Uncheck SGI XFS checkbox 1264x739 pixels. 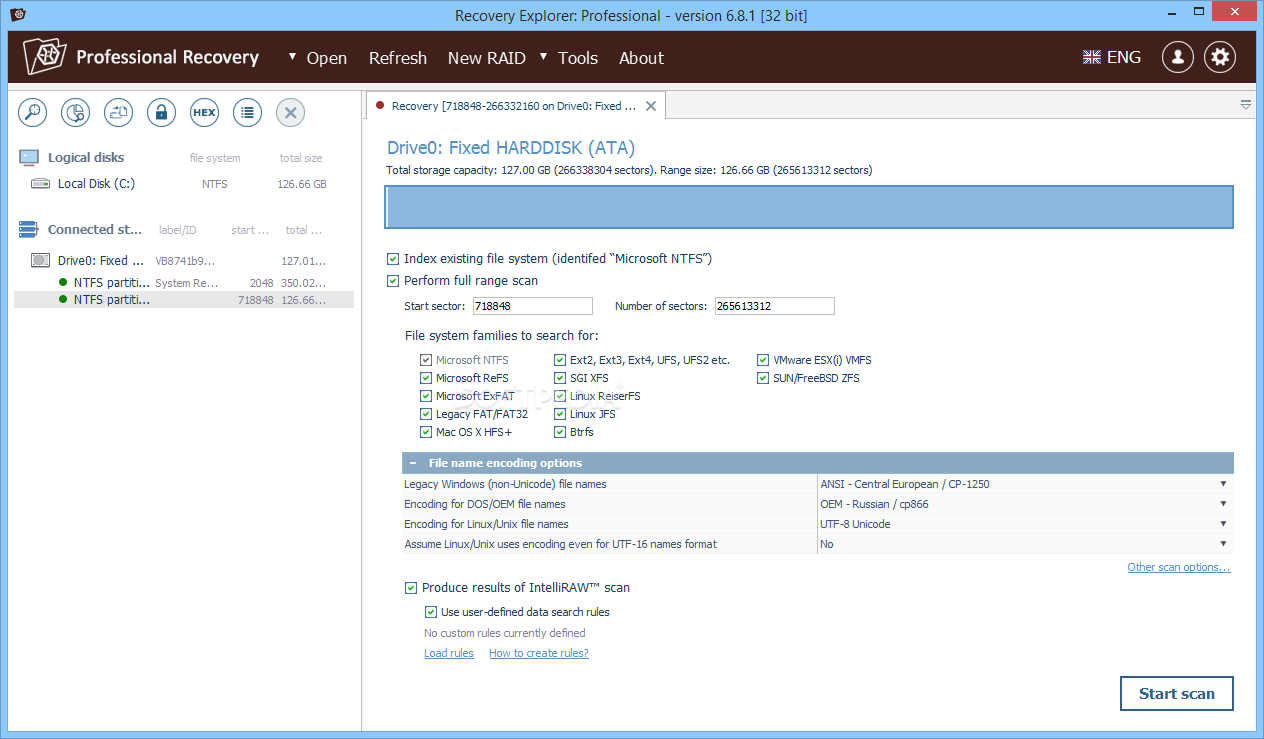[x=560, y=378]
